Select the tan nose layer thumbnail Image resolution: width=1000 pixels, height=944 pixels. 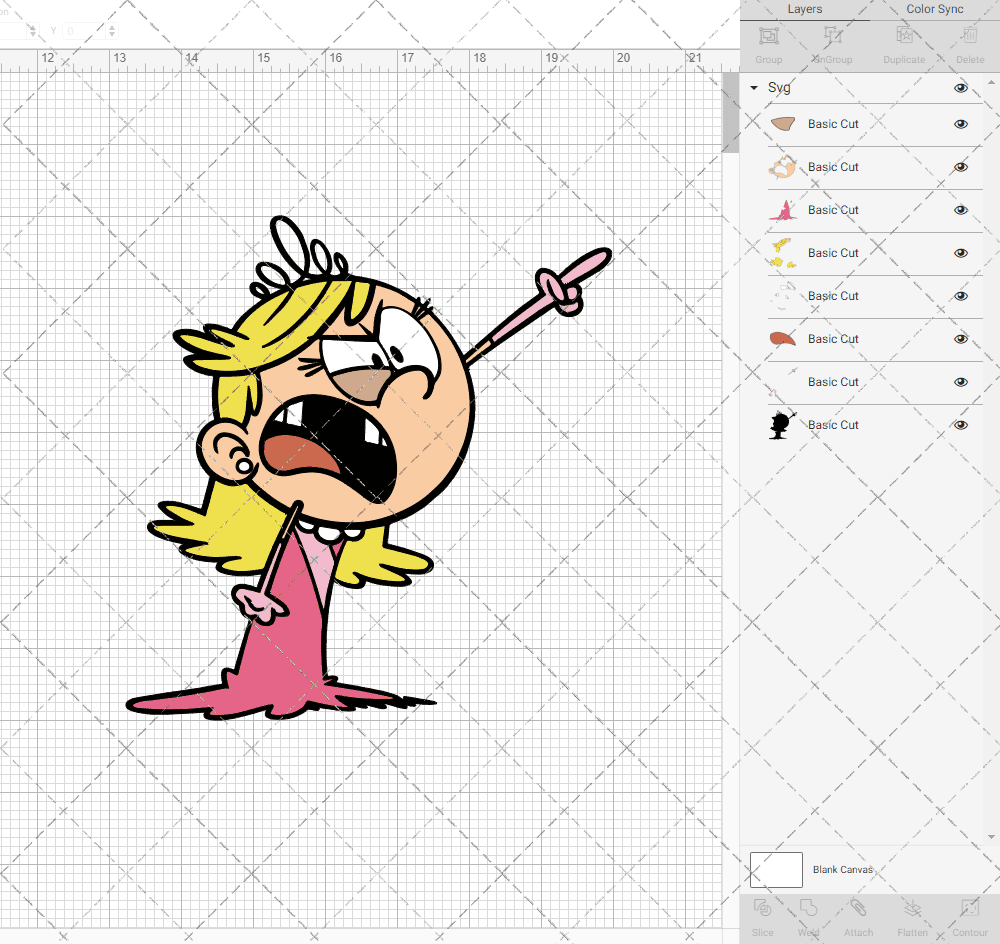[x=783, y=124]
